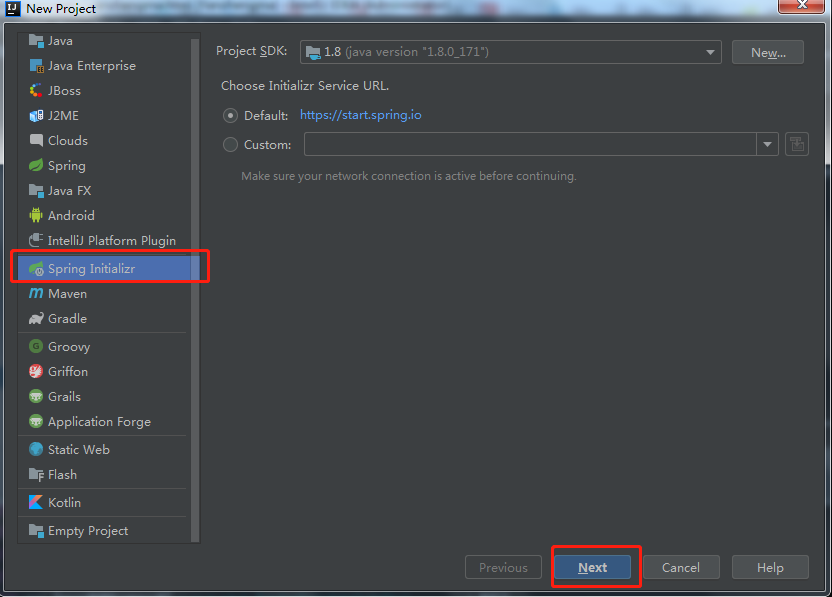The height and width of the screenshot is (597, 832).
Task: Select Maven in the project list
Action: point(104,293)
